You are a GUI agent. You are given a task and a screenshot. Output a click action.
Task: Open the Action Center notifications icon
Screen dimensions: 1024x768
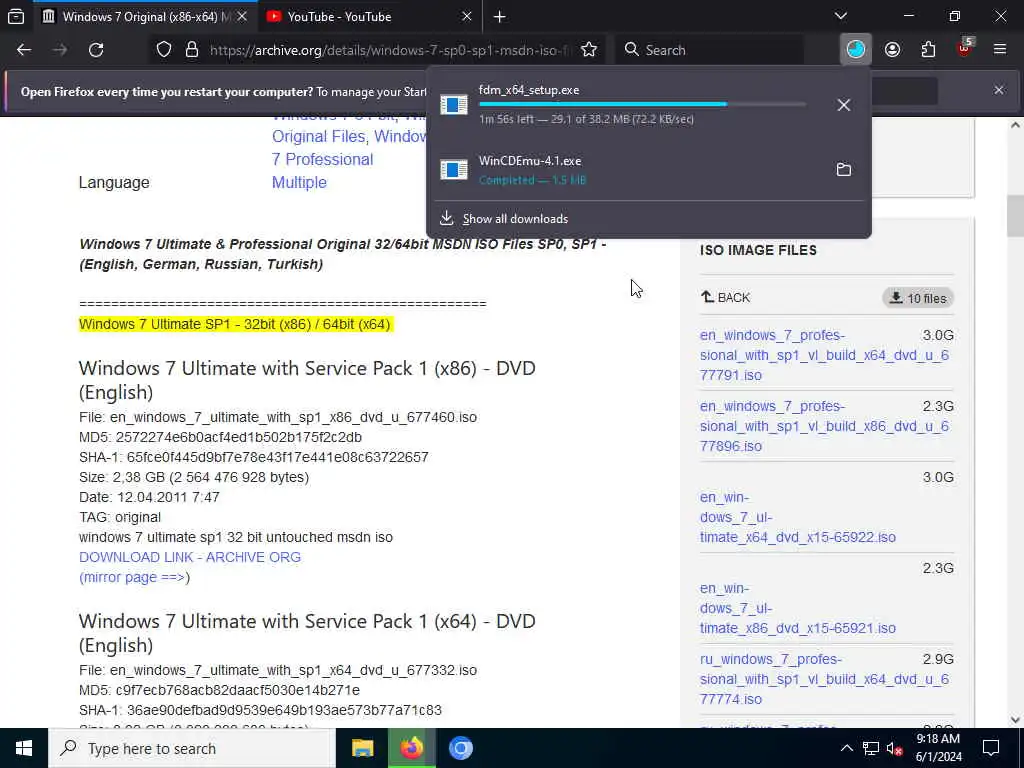(991, 748)
